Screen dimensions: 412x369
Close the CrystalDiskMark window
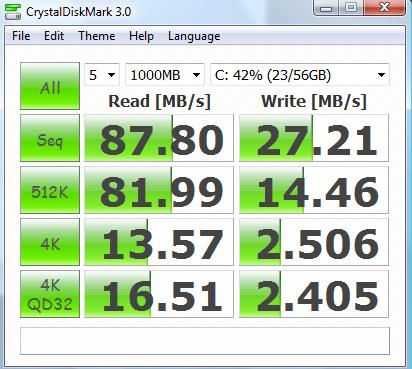(x=384, y=8)
